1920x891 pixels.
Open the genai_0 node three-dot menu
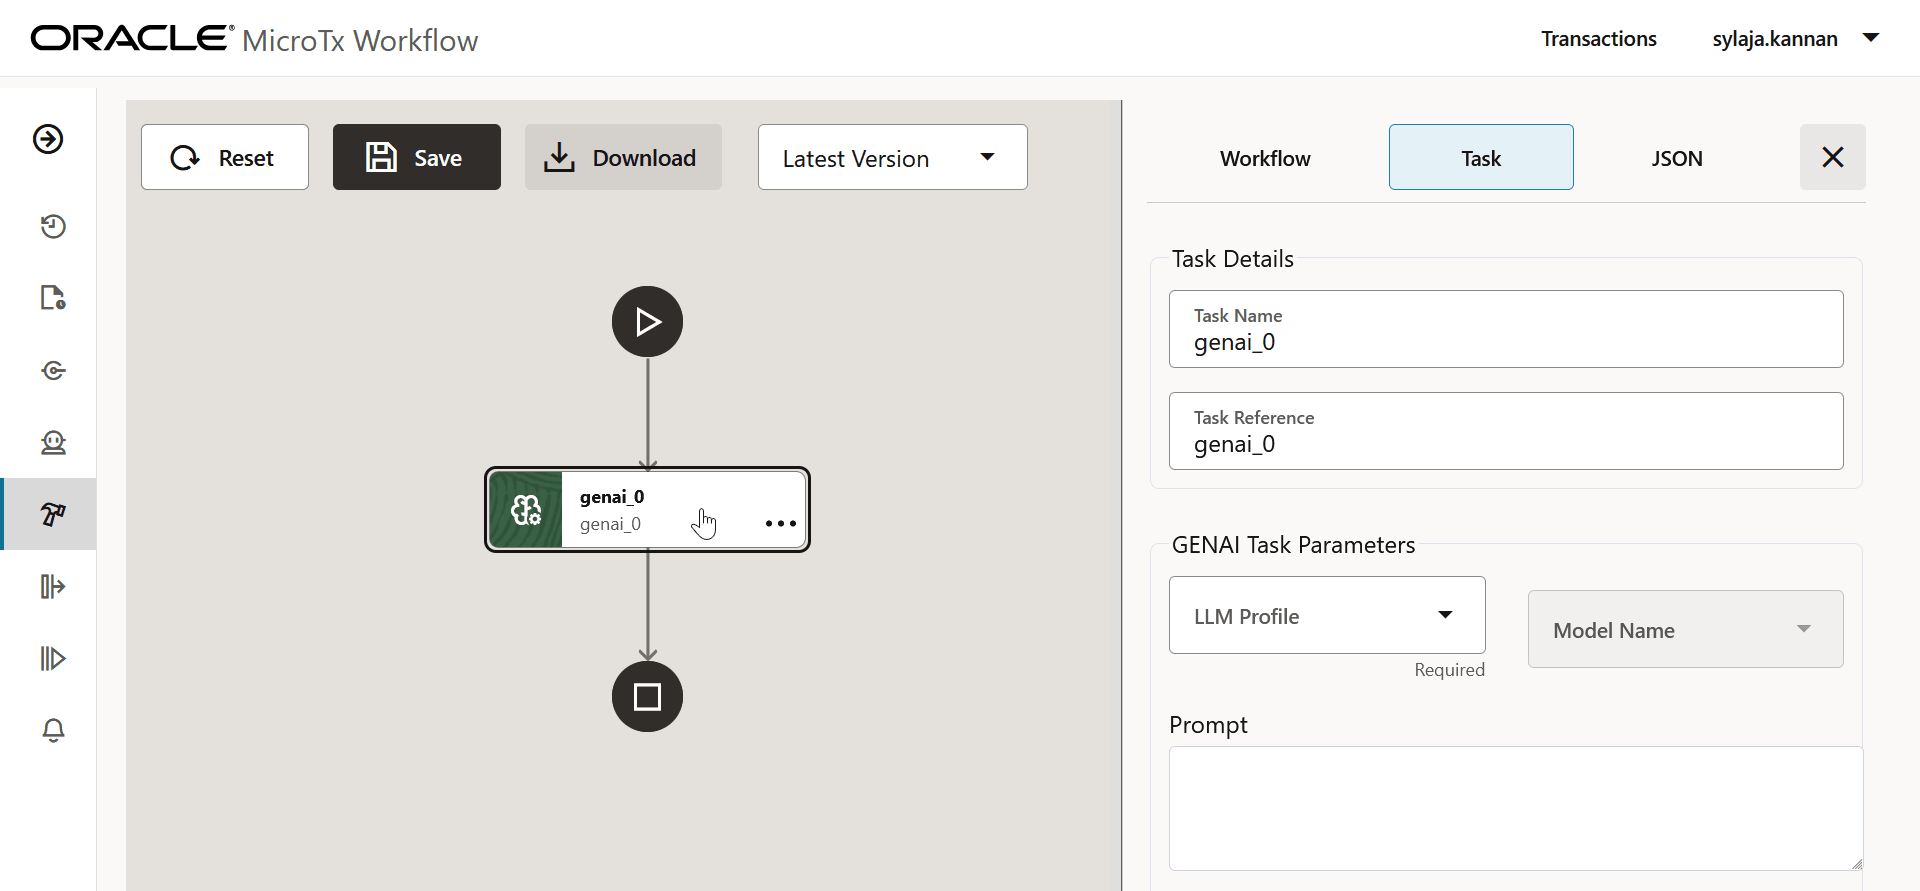(x=780, y=523)
